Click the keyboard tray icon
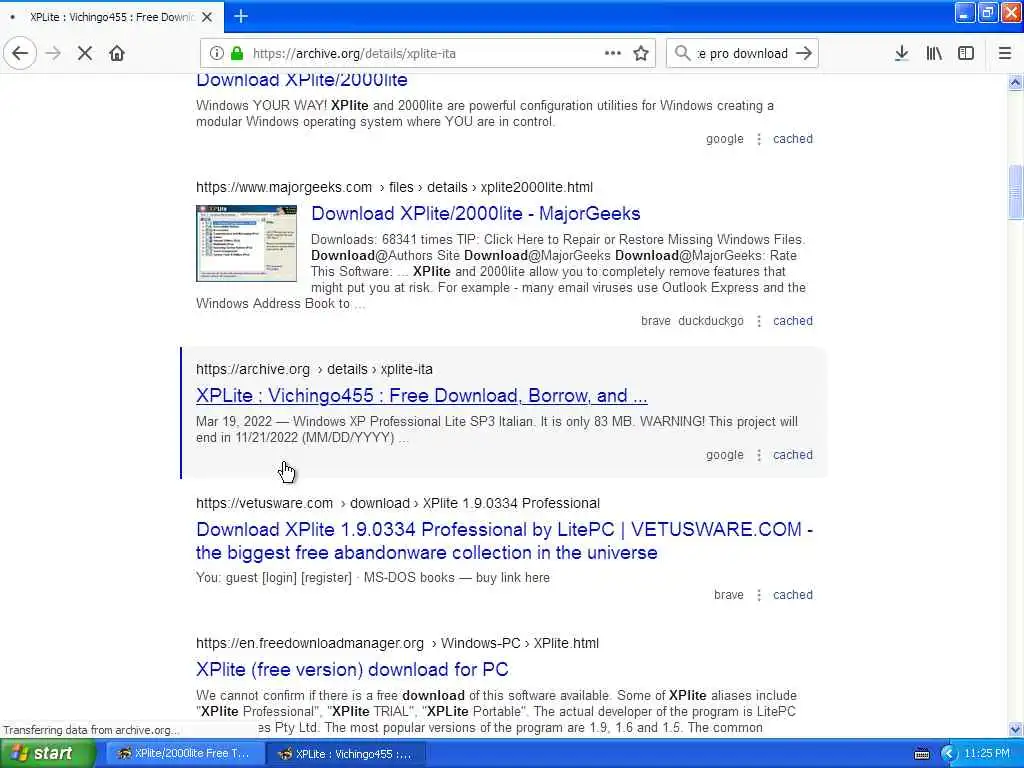This screenshot has height=768, width=1024. tap(921, 754)
